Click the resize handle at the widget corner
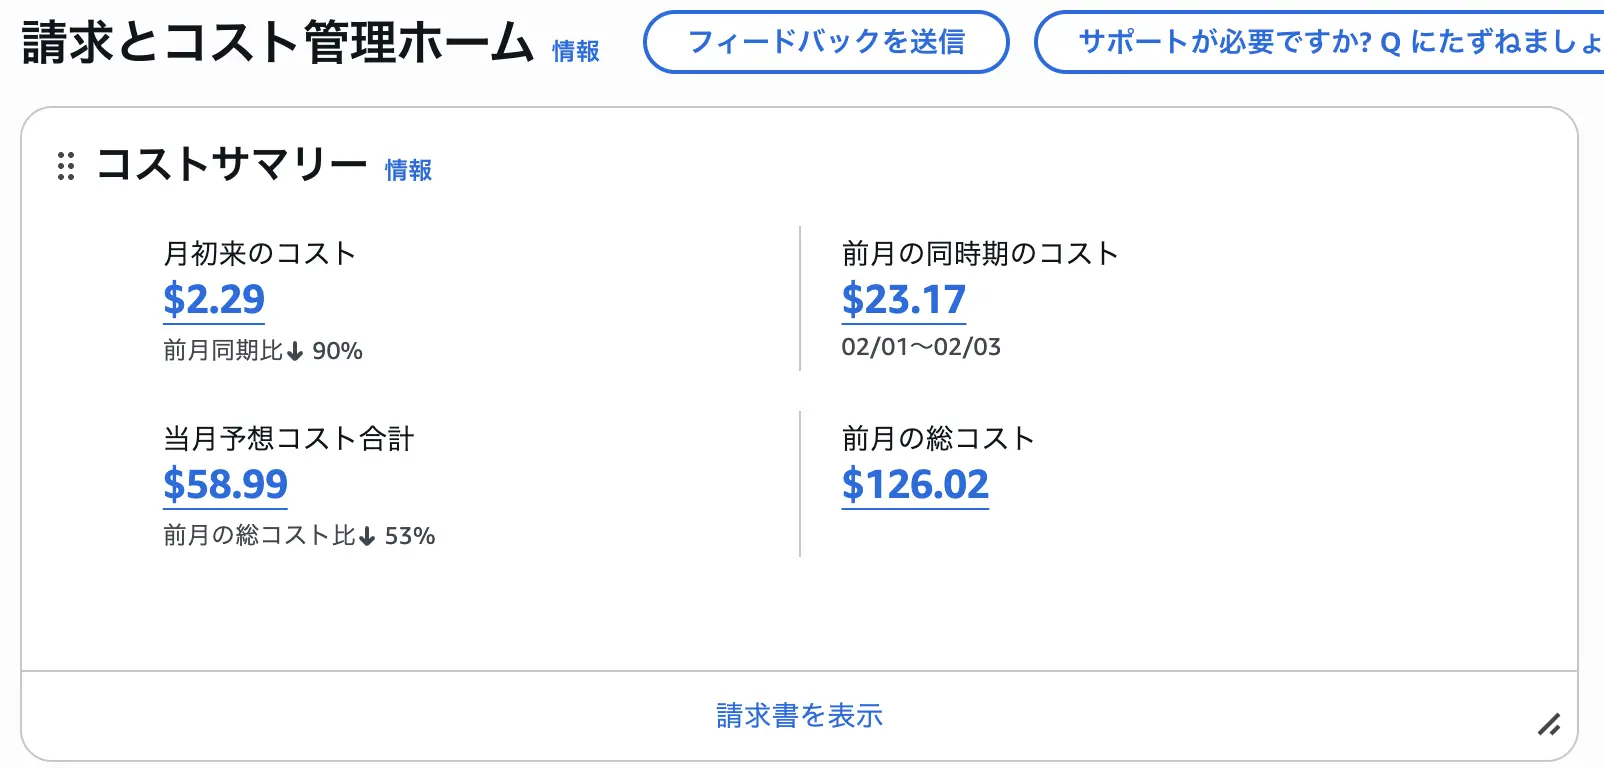The height and width of the screenshot is (768, 1604). [x=1549, y=724]
